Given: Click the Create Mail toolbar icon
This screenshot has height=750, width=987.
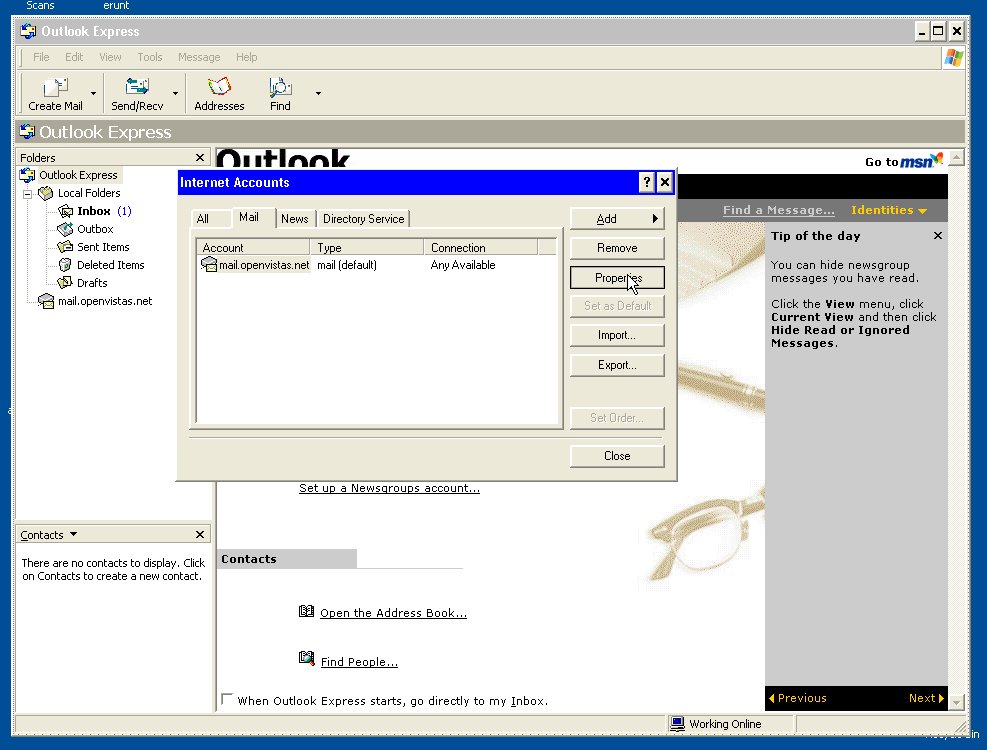Looking at the screenshot, I should pos(55,87).
